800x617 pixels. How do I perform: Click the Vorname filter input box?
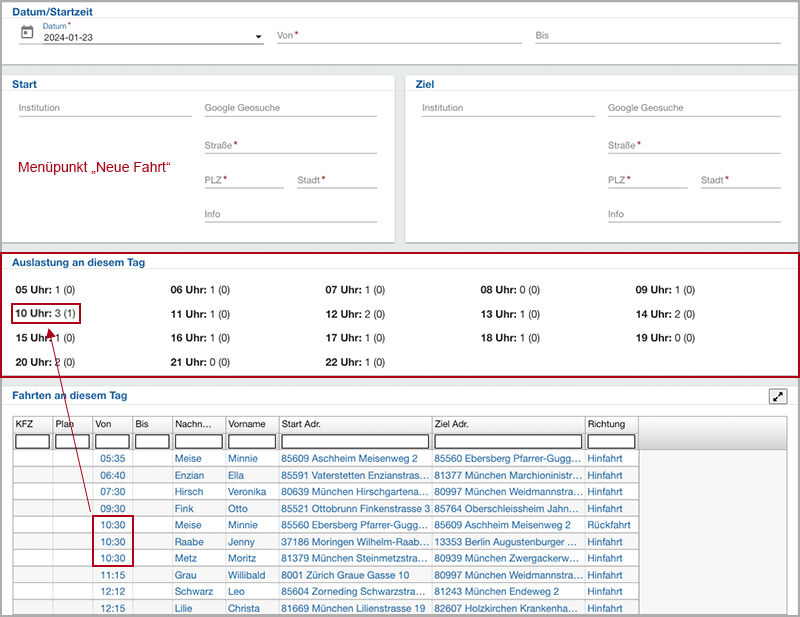(252, 441)
